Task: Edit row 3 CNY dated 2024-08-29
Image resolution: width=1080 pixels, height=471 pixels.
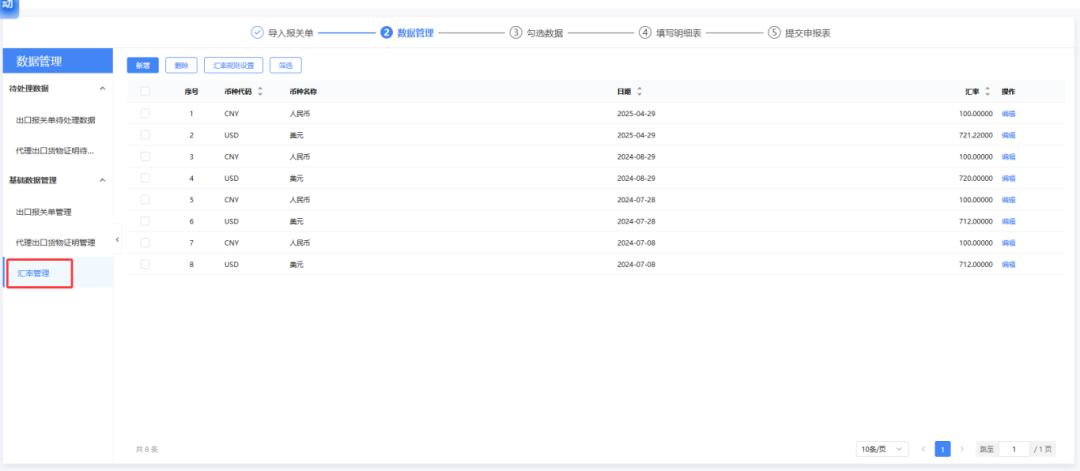Action: tap(1008, 157)
